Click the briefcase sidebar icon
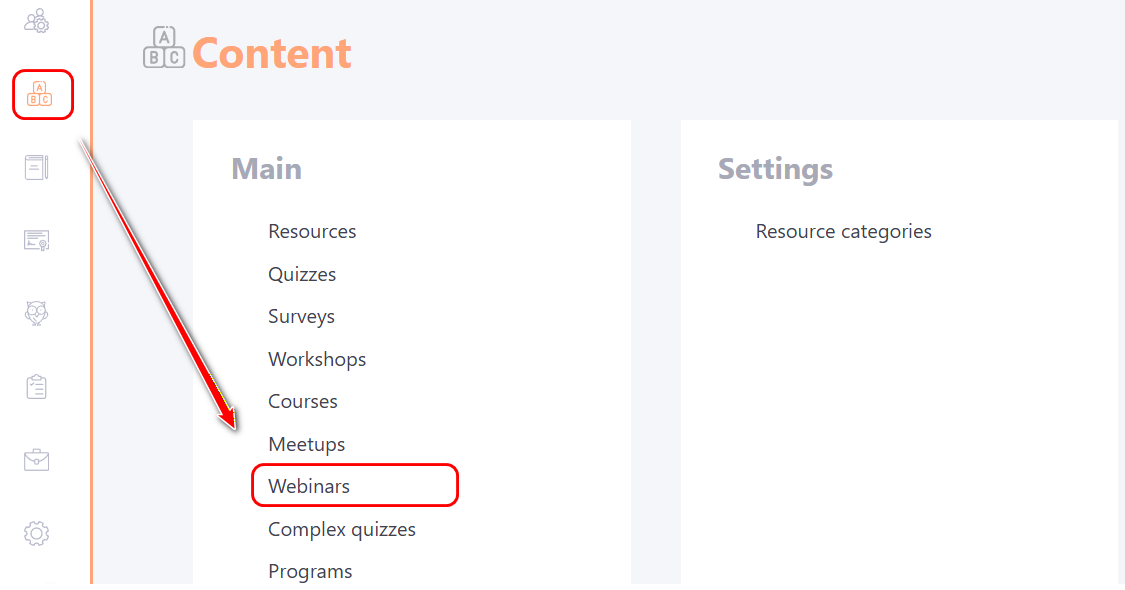The height and width of the screenshot is (590, 1125). click(x=37, y=460)
